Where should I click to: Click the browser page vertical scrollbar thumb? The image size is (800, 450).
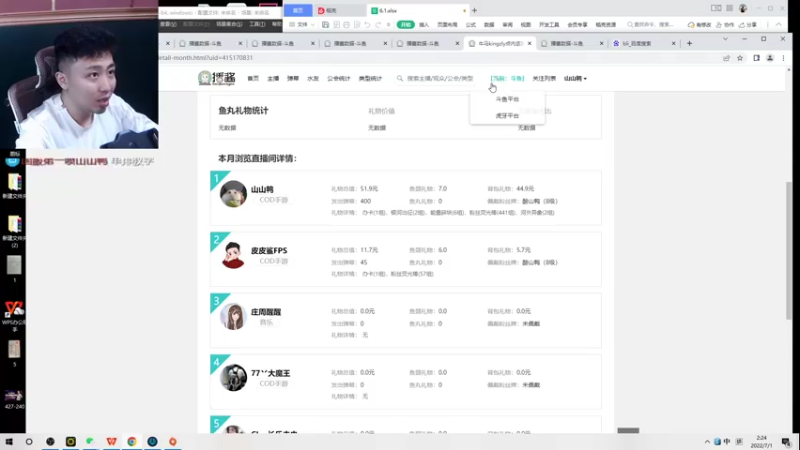[x=789, y=250]
